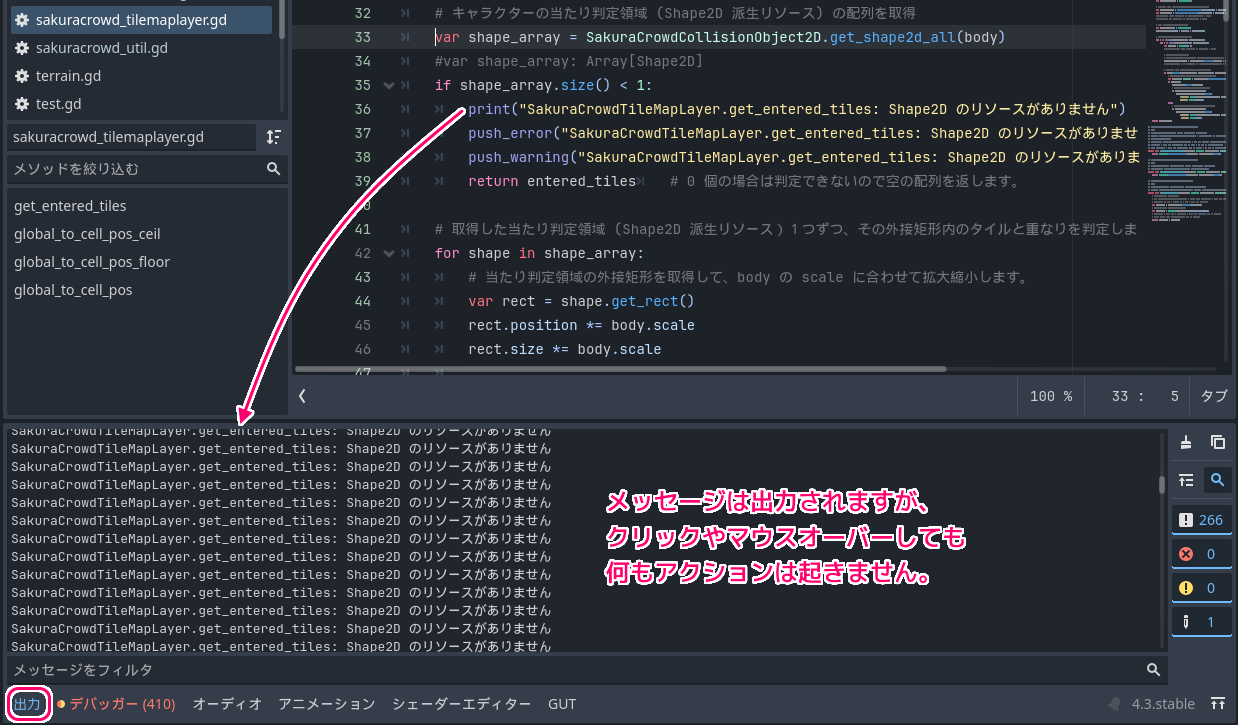Image resolution: width=1238 pixels, height=725 pixels.
Task: Click line number 33 in gutter
Action: [362, 37]
